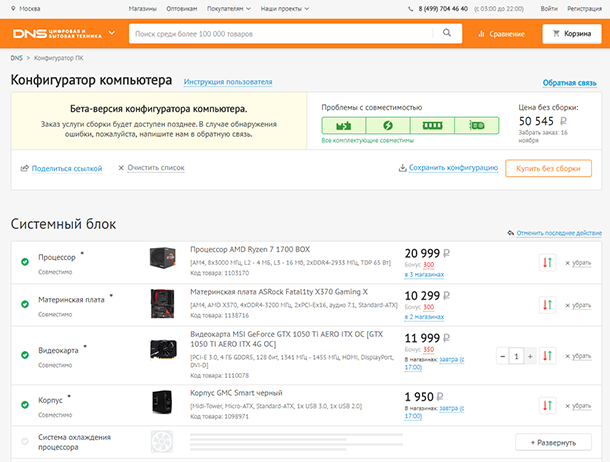Click Москва city selector

[30, 9]
